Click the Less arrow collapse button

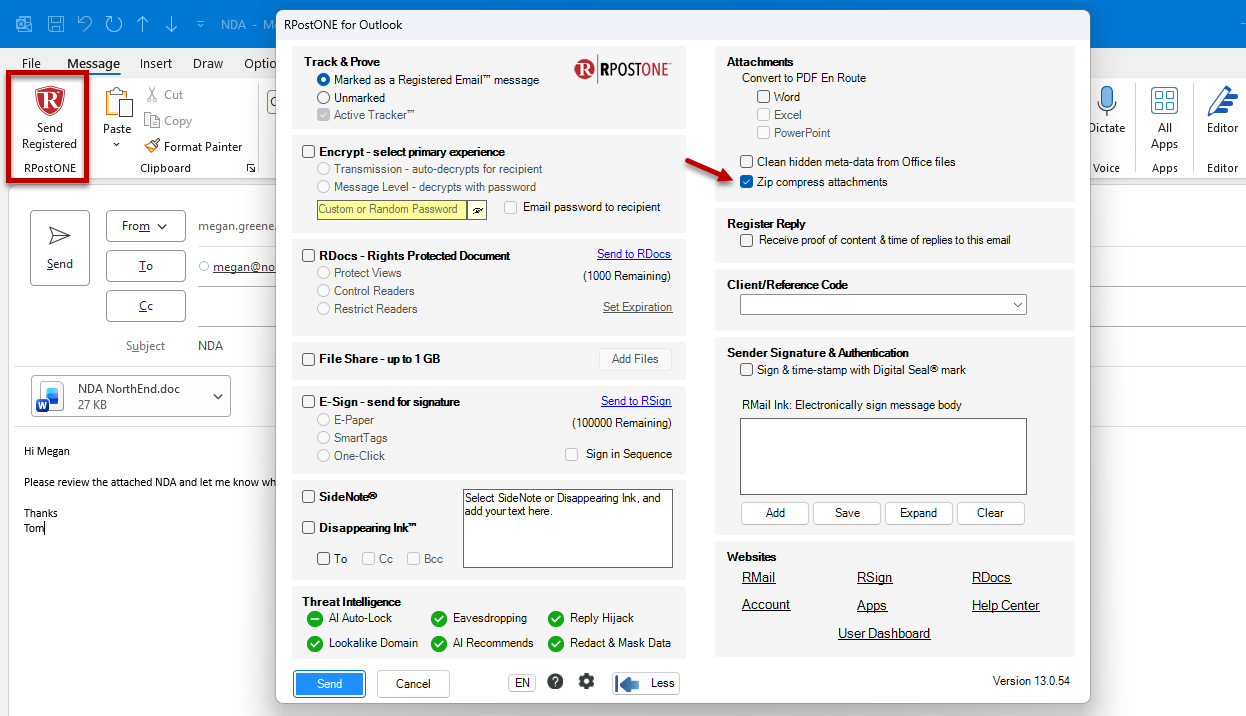coord(646,684)
